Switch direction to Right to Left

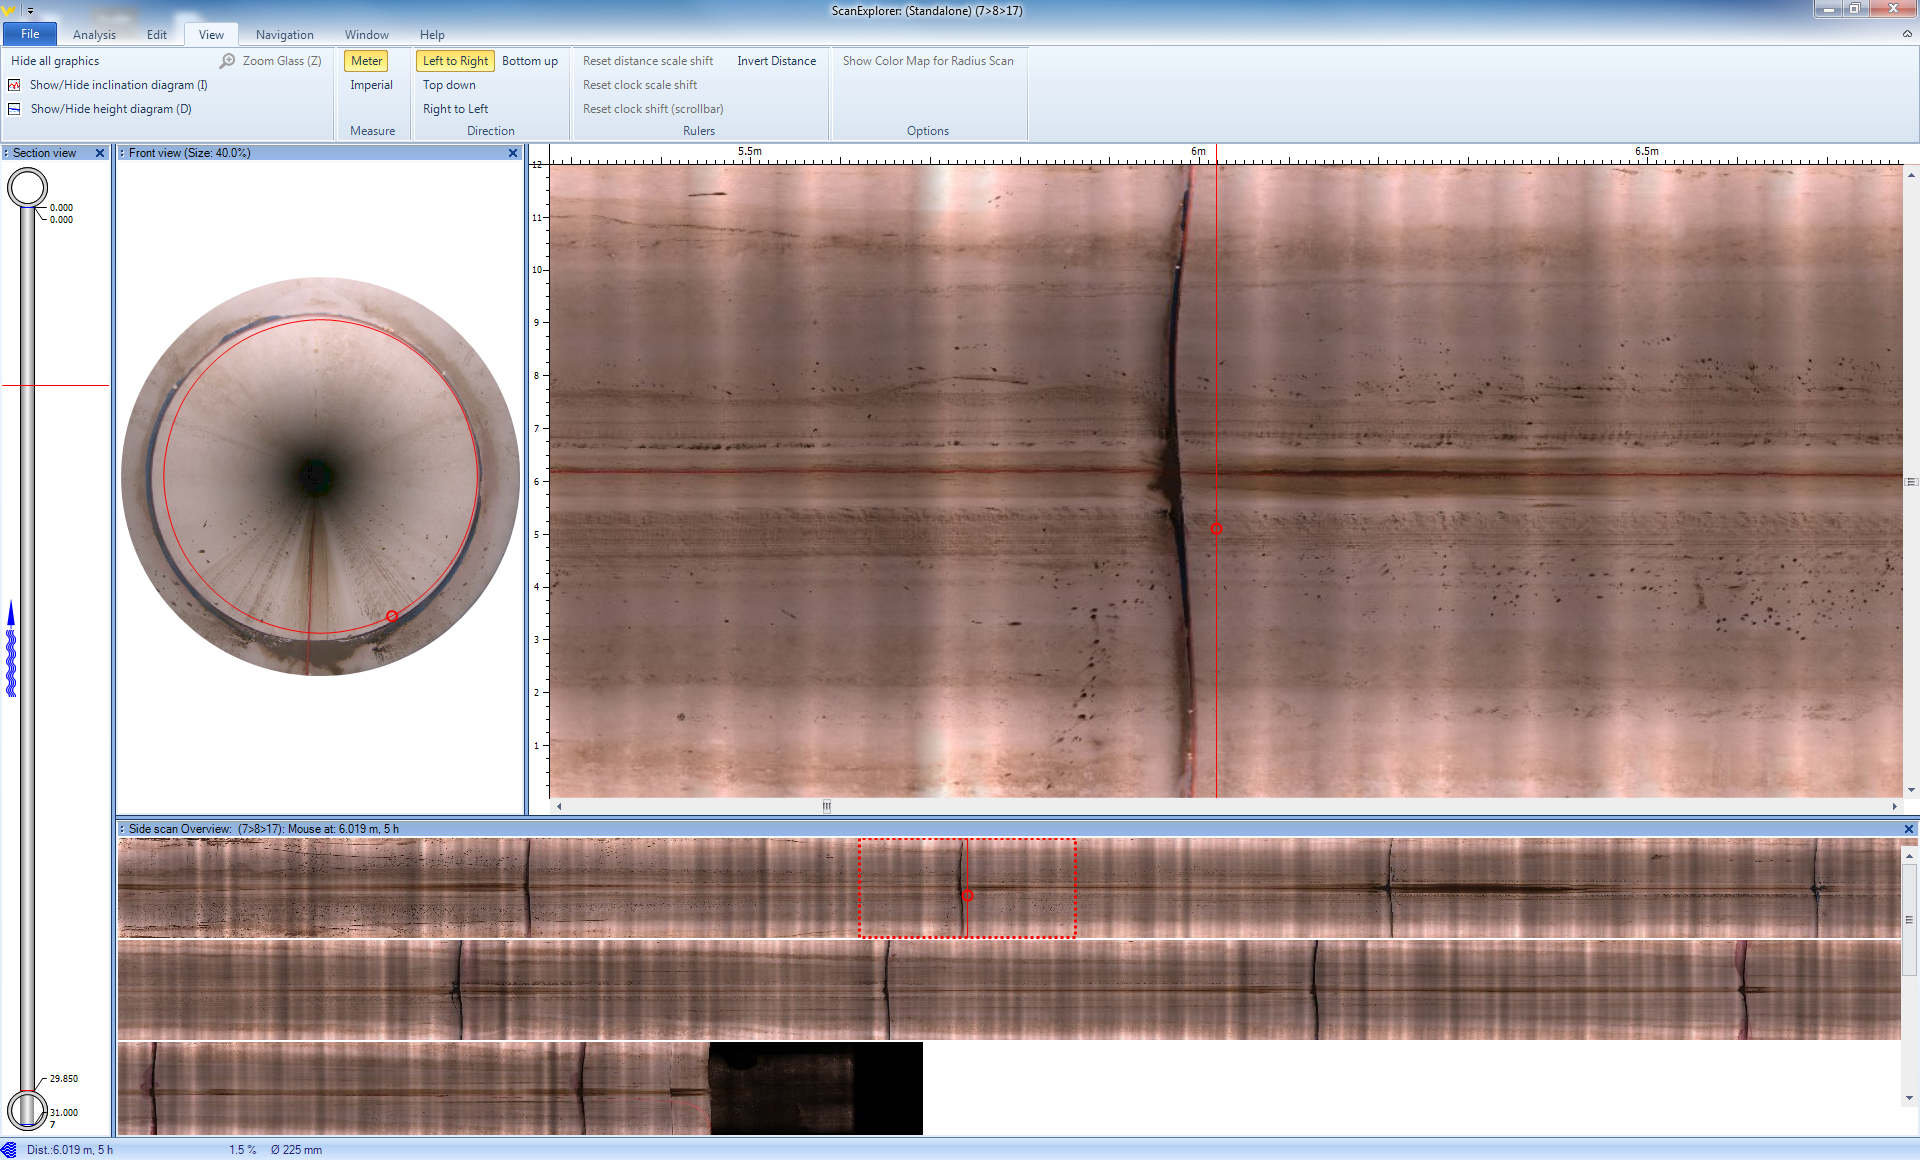point(455,109)
